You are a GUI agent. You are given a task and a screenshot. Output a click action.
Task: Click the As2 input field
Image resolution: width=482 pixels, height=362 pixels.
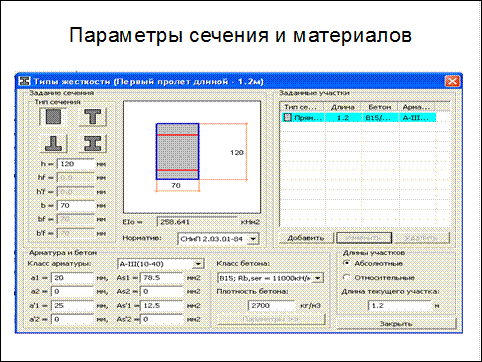point(162,291)
